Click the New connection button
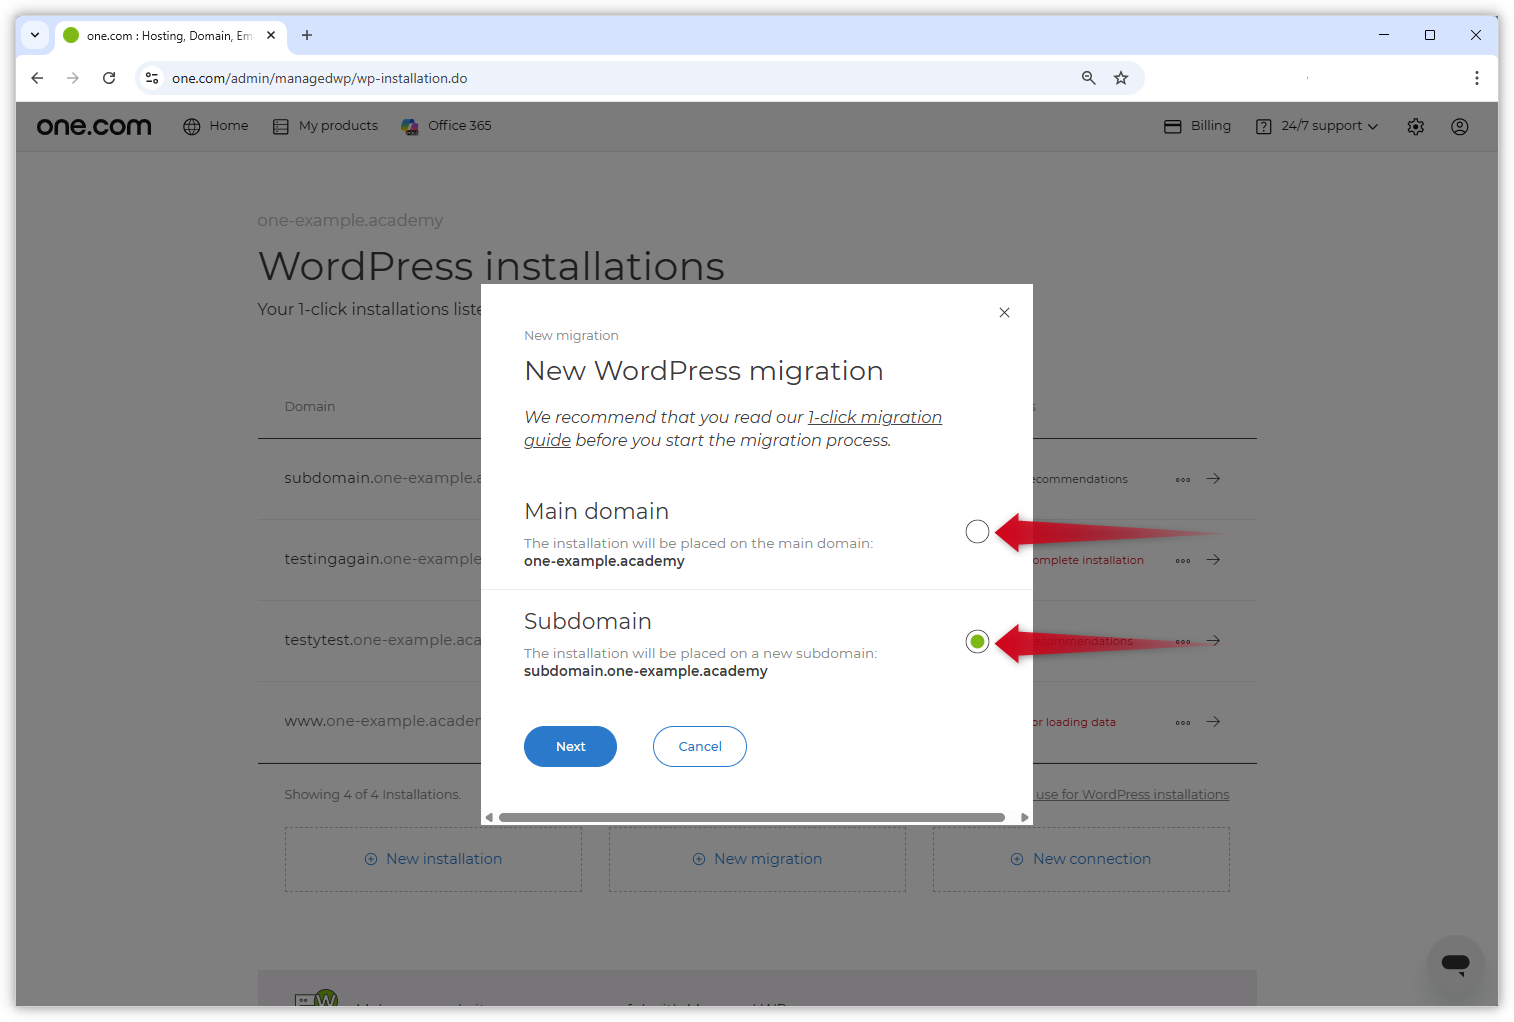The width and height of the screenshot is (1514, 1022). [x=1081, y=859]
